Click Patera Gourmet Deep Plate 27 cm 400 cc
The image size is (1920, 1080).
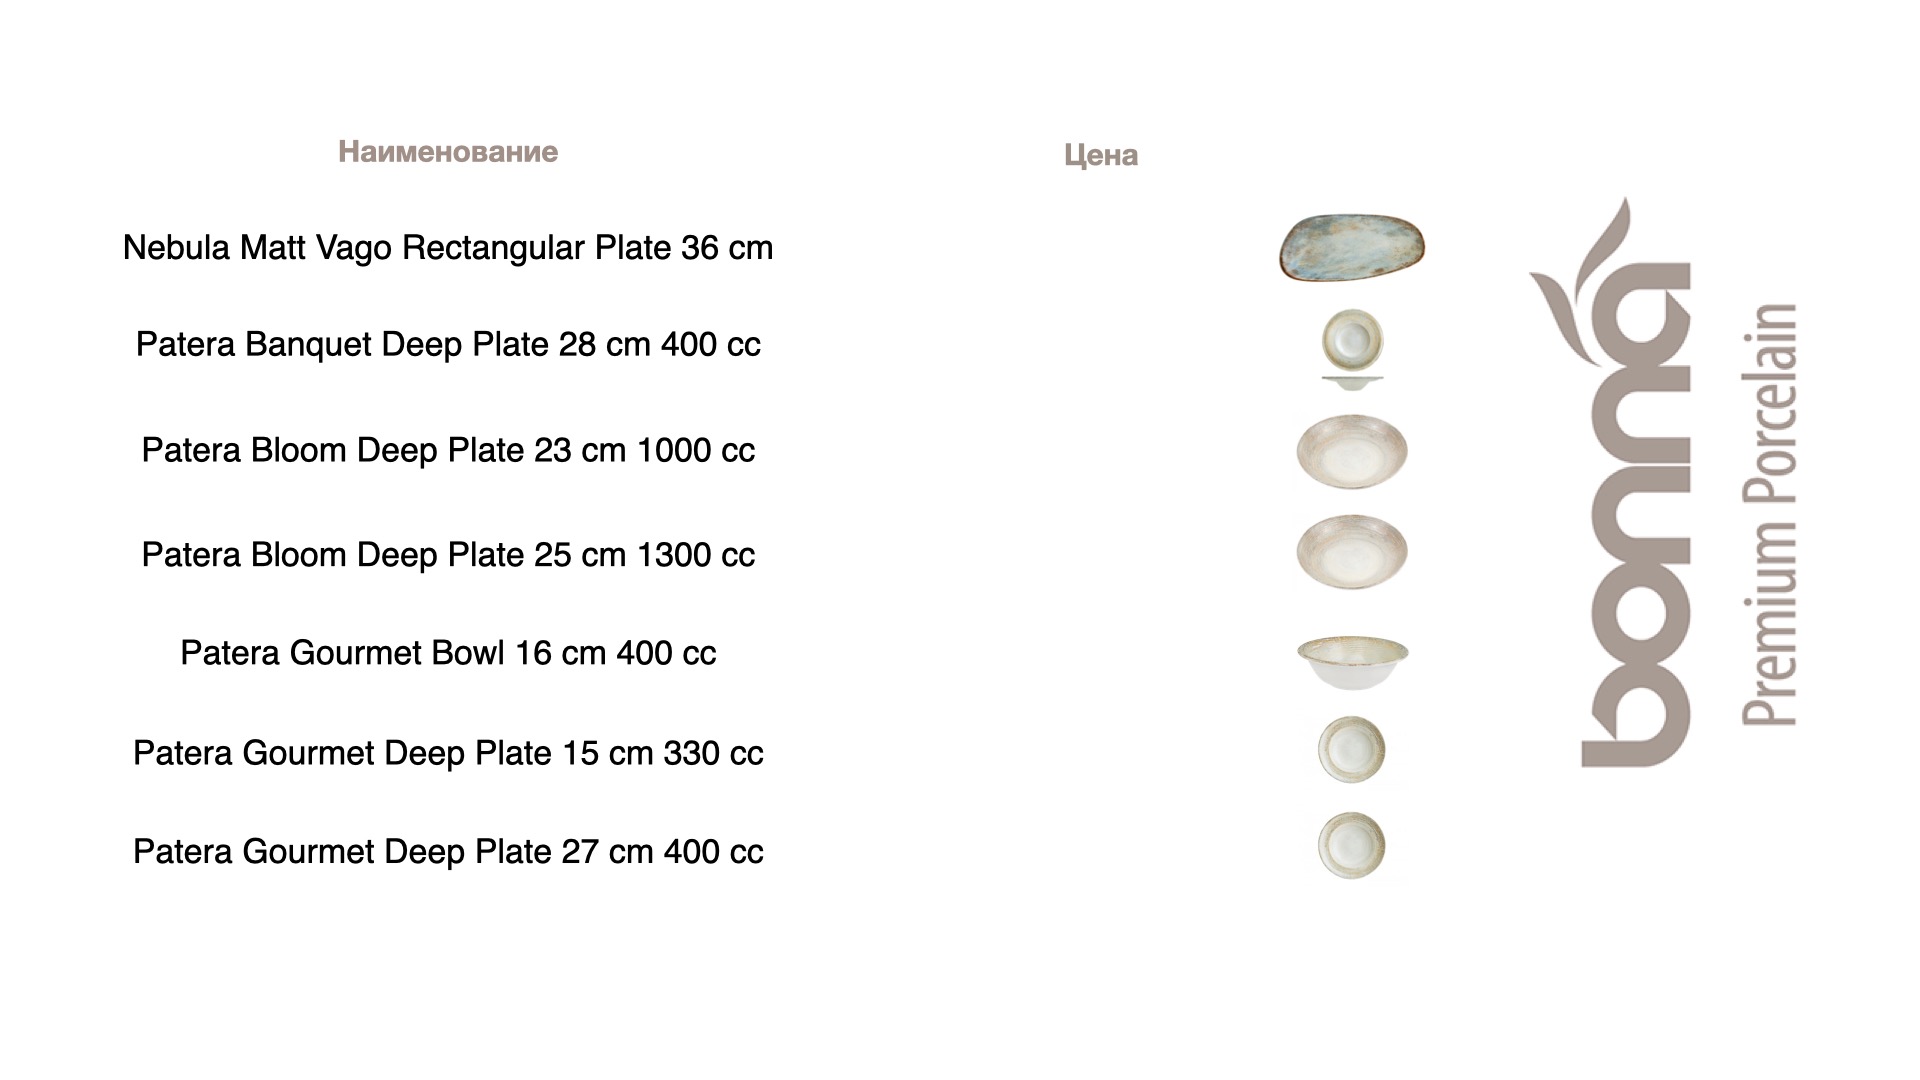point(447,853)
